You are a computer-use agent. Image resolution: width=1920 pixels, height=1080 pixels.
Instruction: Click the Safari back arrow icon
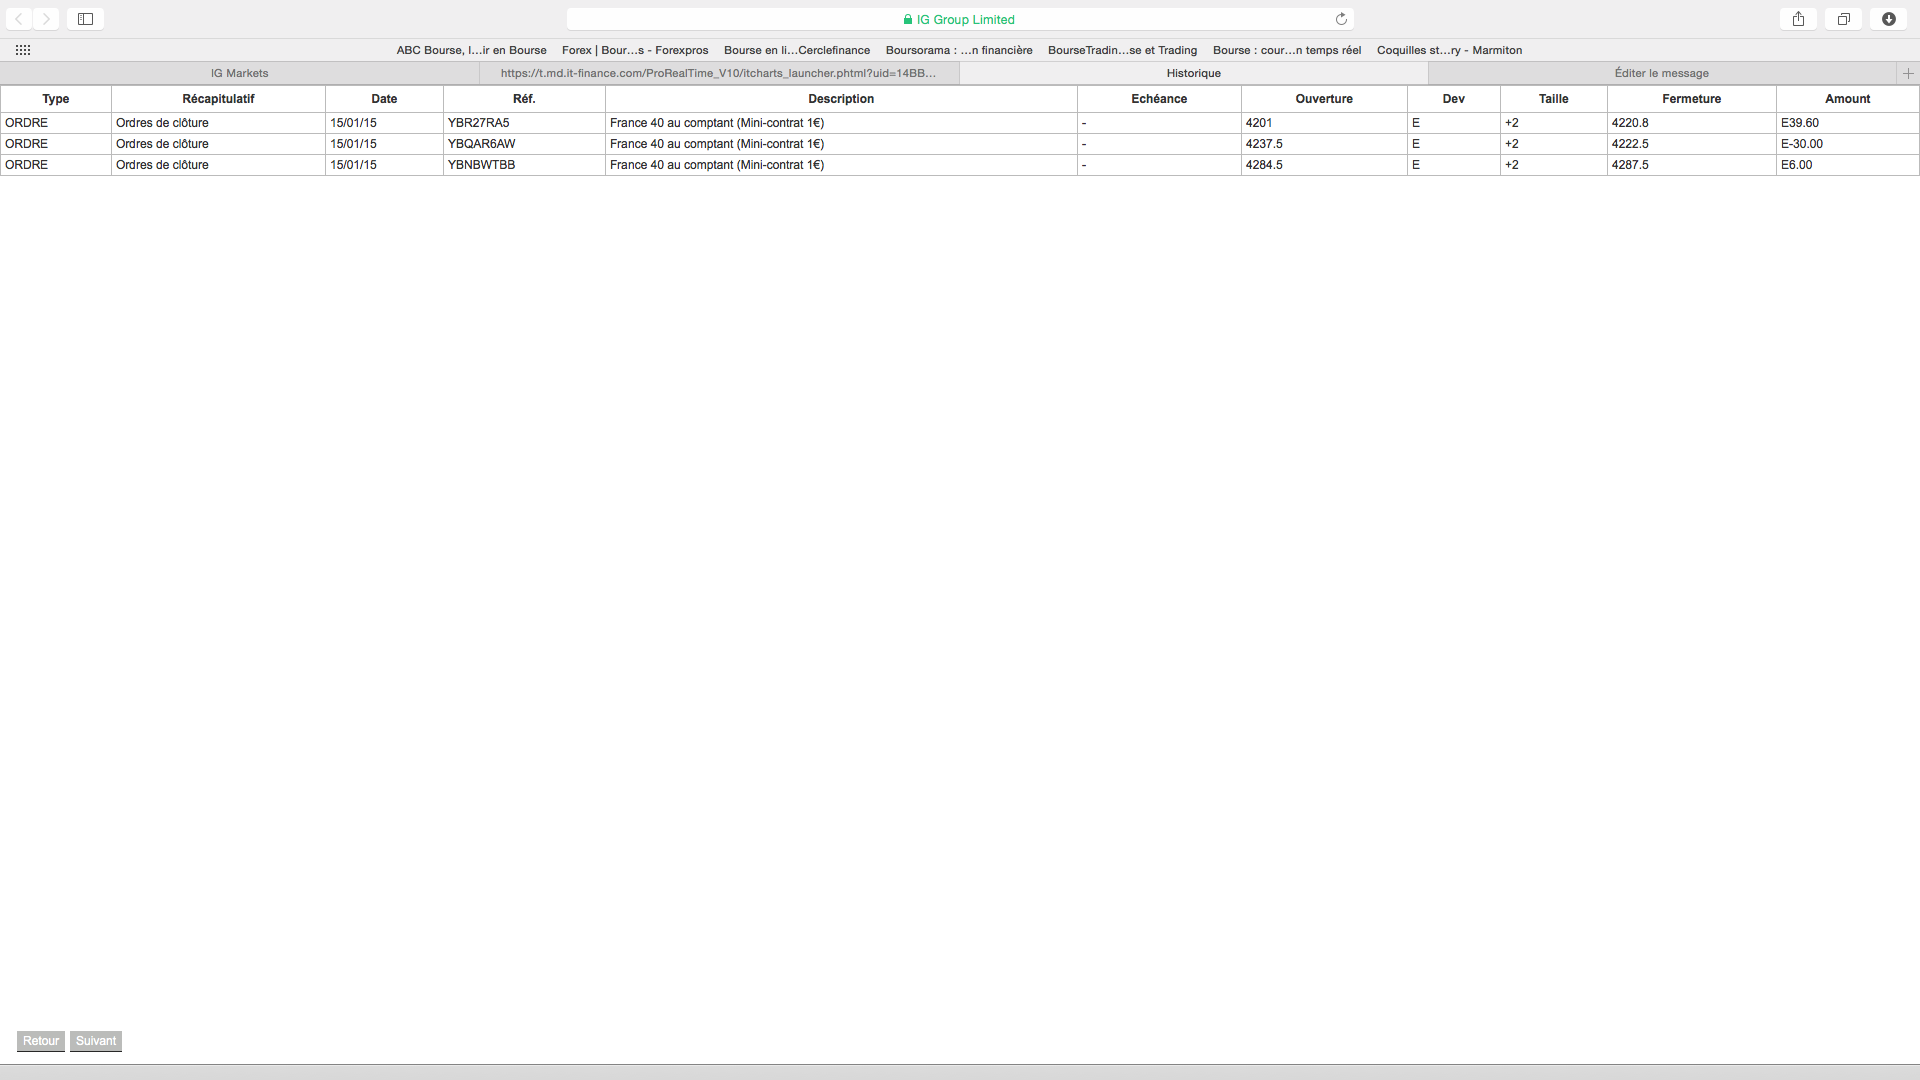[x=19, y=19]
